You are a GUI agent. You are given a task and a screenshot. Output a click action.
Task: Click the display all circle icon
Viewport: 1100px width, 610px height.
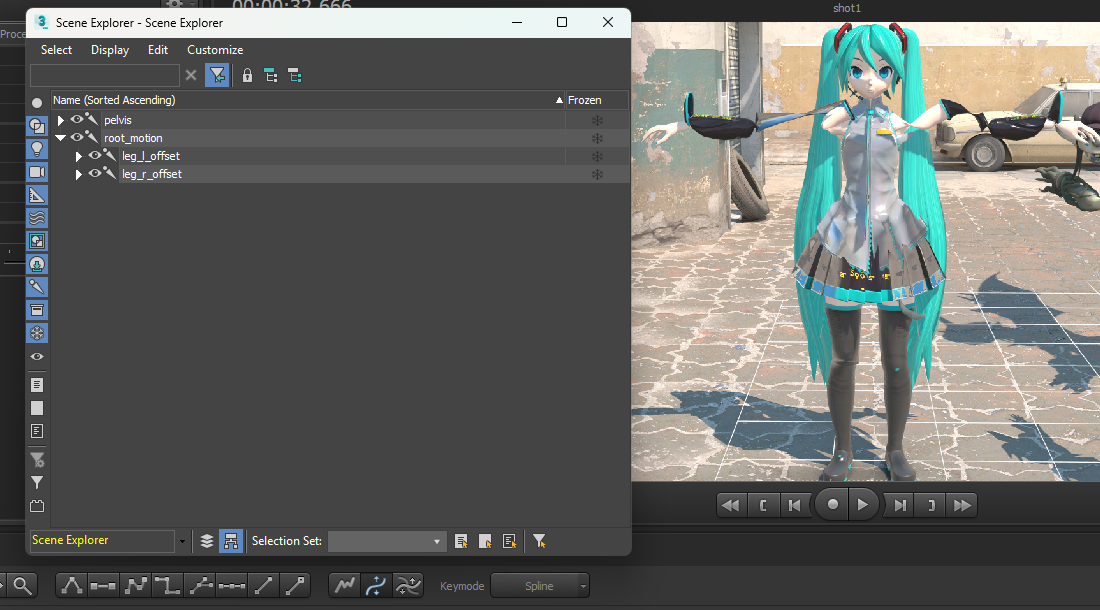click(37, 103)
